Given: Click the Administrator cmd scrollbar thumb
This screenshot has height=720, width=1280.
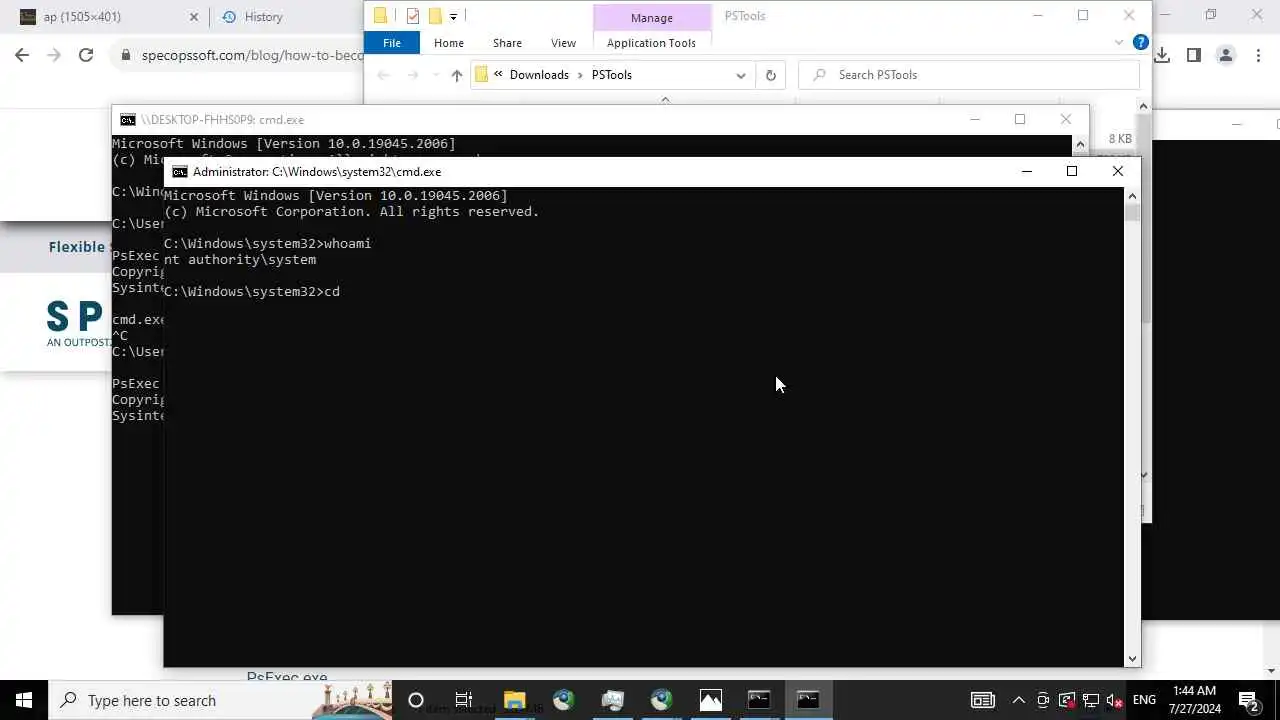Looking at the screenshot, I should (1132, 213).
